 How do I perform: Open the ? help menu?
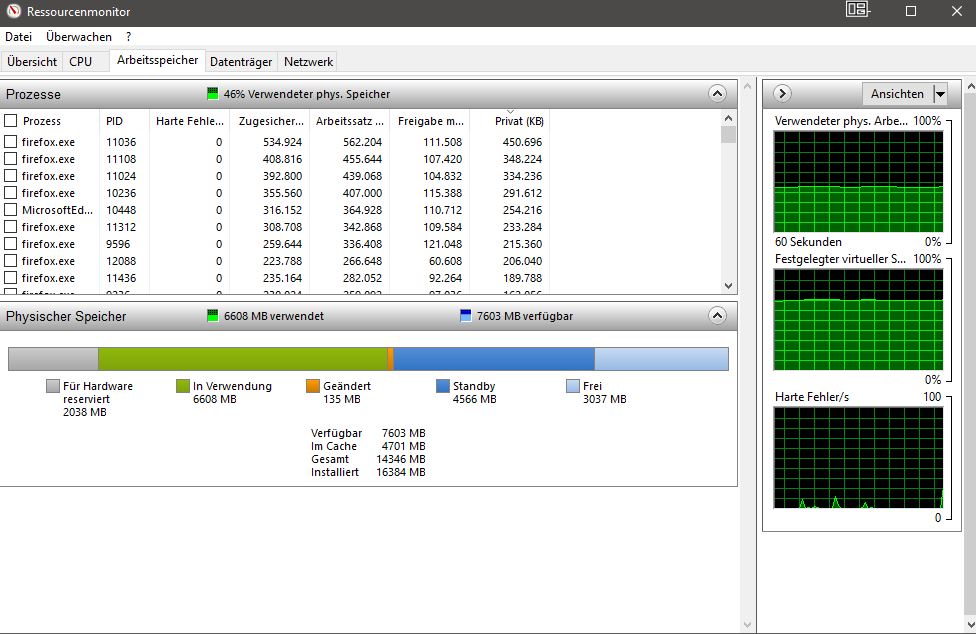click(x=128, y=37)
